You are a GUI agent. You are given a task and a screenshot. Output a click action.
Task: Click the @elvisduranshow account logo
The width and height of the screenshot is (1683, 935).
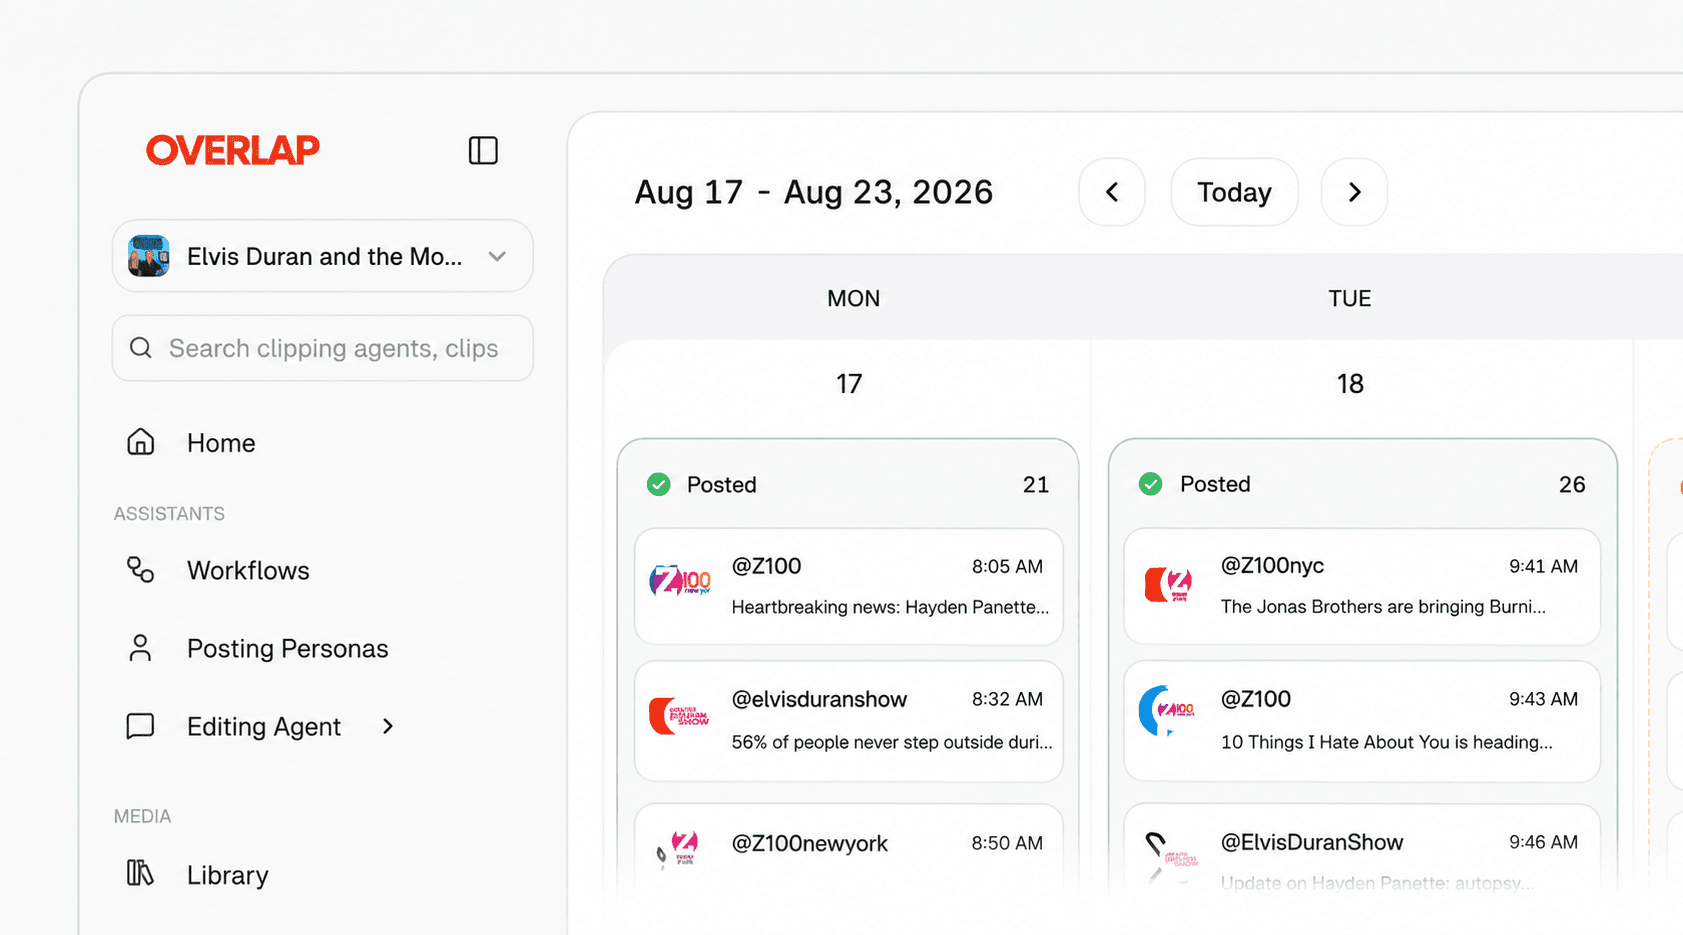coord(679,716)
